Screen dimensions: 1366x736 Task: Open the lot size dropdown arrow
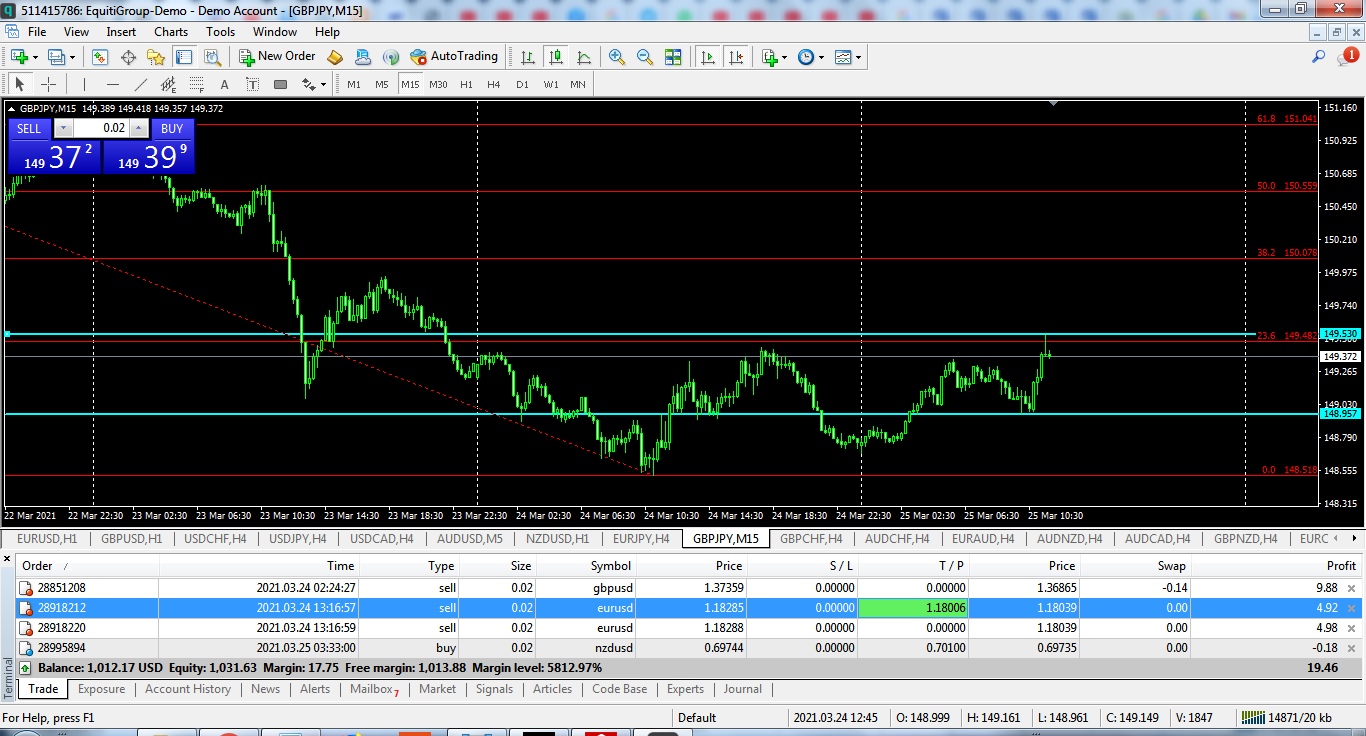click(63, 128)
